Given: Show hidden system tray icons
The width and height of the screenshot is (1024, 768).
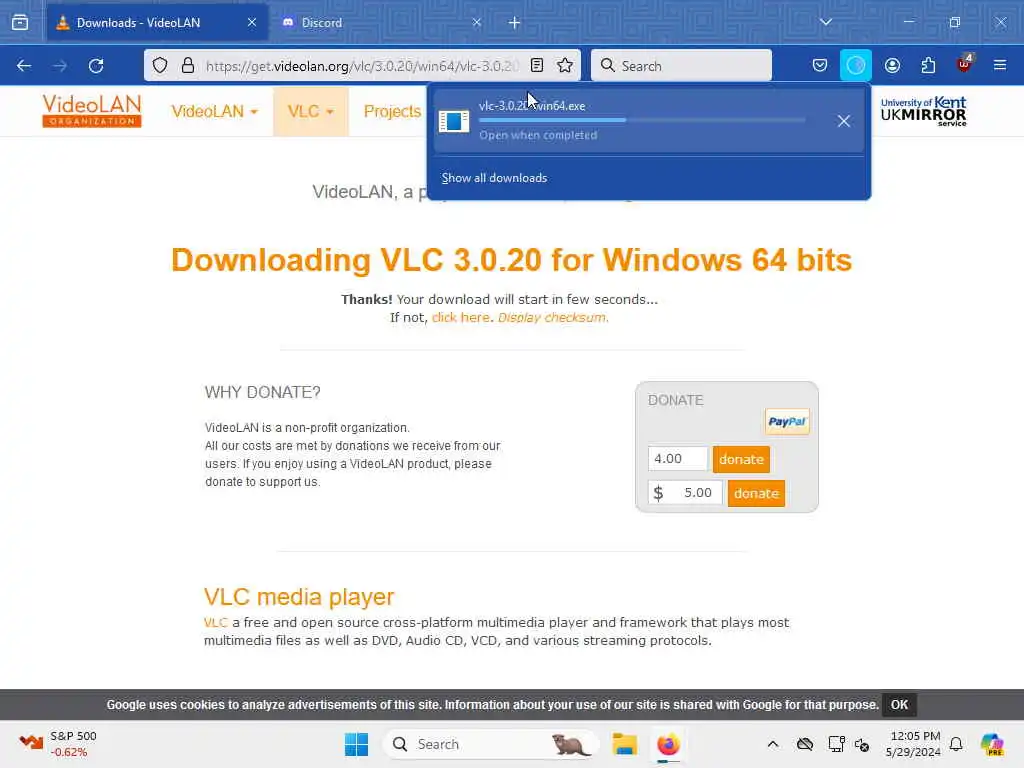Looking at the screenshot, I should 773,744.
